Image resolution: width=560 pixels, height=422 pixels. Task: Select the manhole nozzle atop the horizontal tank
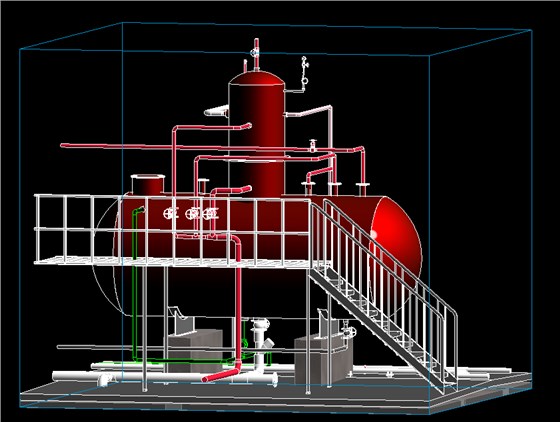[148, 184]
